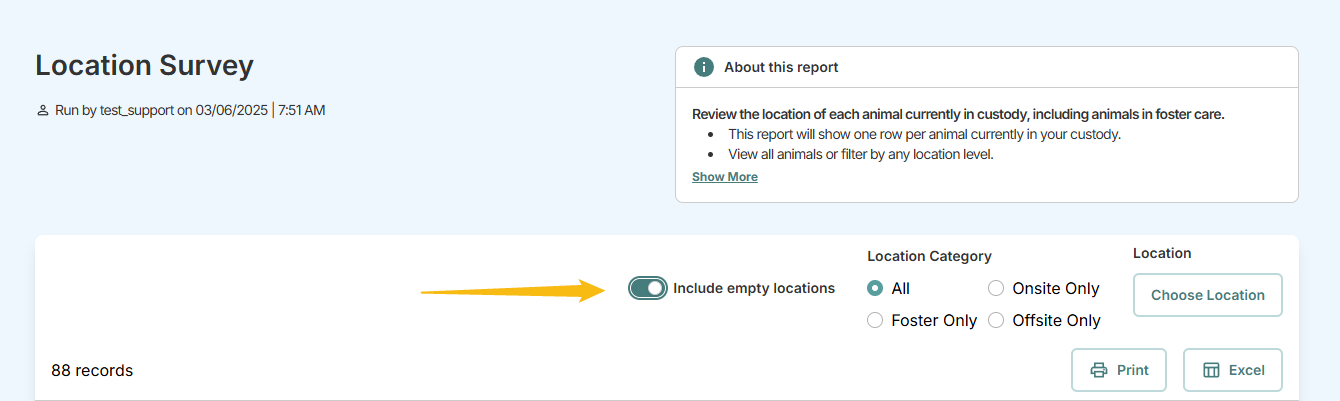Click the Include empty locations label
The width and height of the screenshot is (1340, 401).
pyautogui.click(x=754, y=288)
